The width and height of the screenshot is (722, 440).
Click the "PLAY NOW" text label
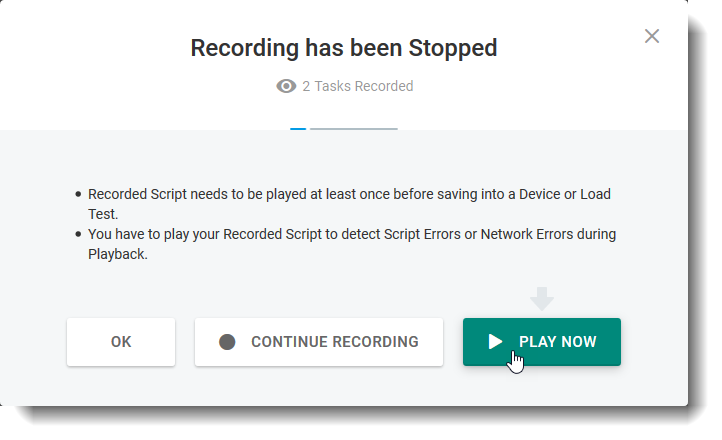[558, 342]
